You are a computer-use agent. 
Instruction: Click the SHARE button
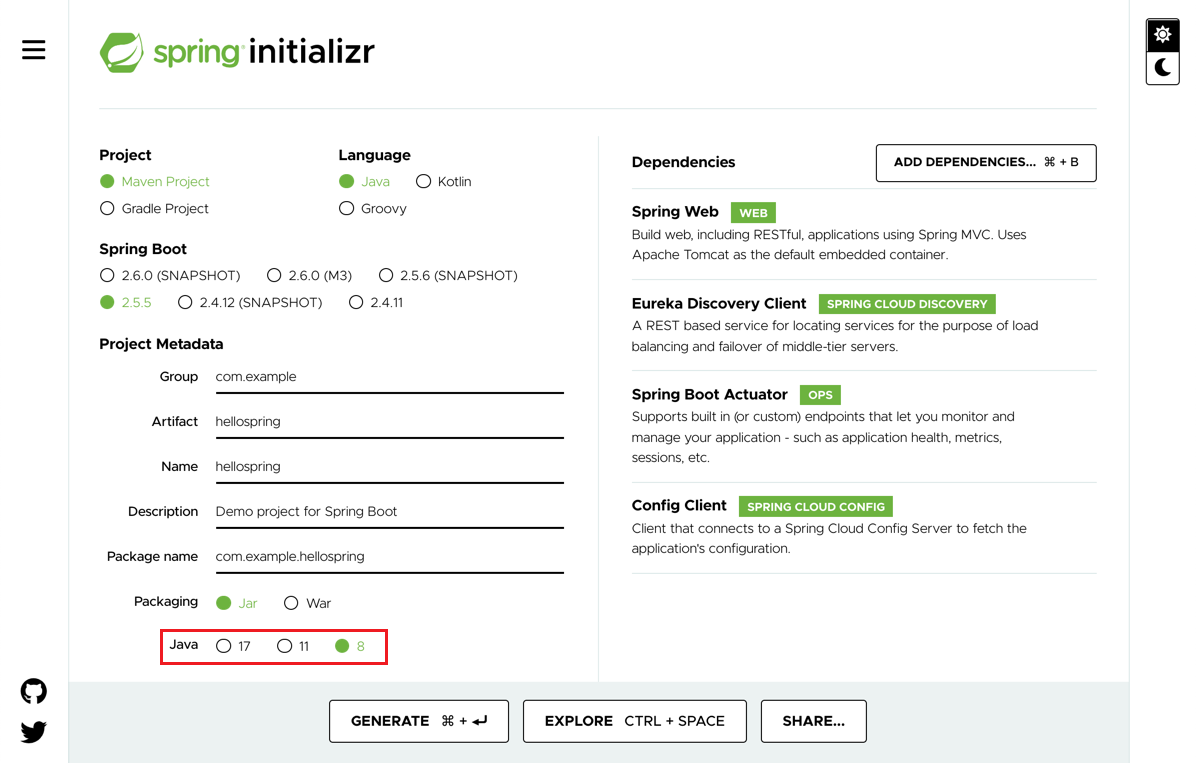[x=813, y=720]
